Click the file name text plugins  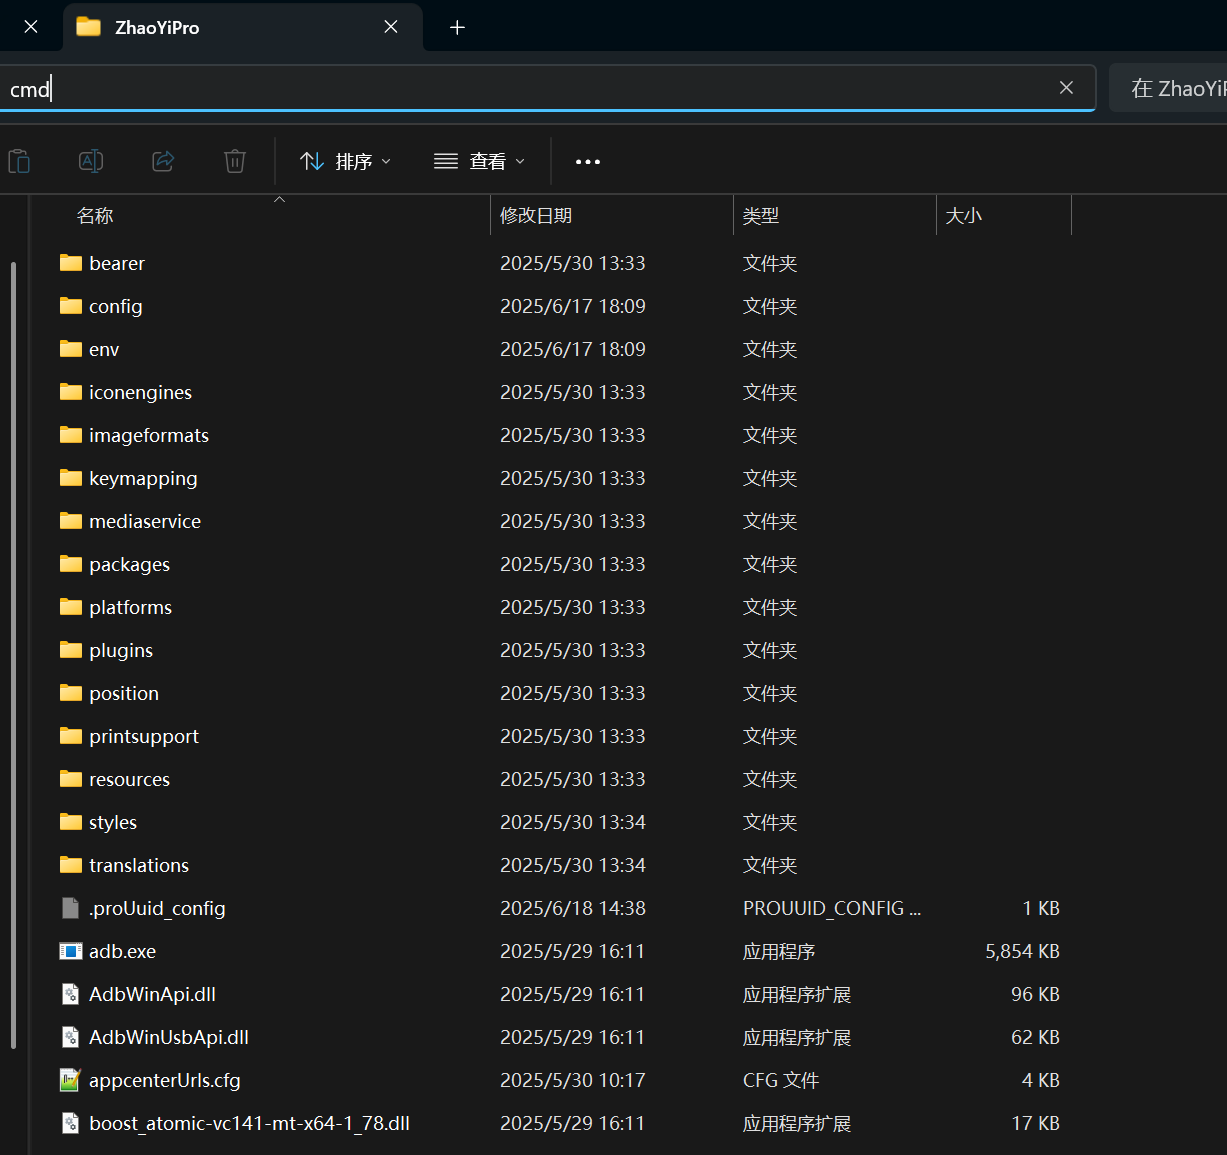[x=121, y=650]
